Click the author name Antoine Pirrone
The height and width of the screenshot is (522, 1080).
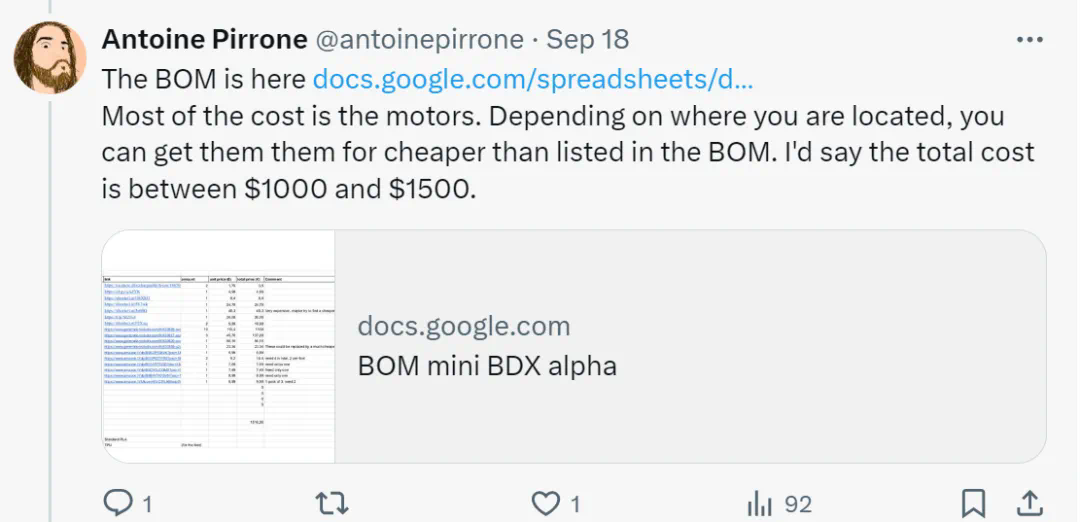203,40
